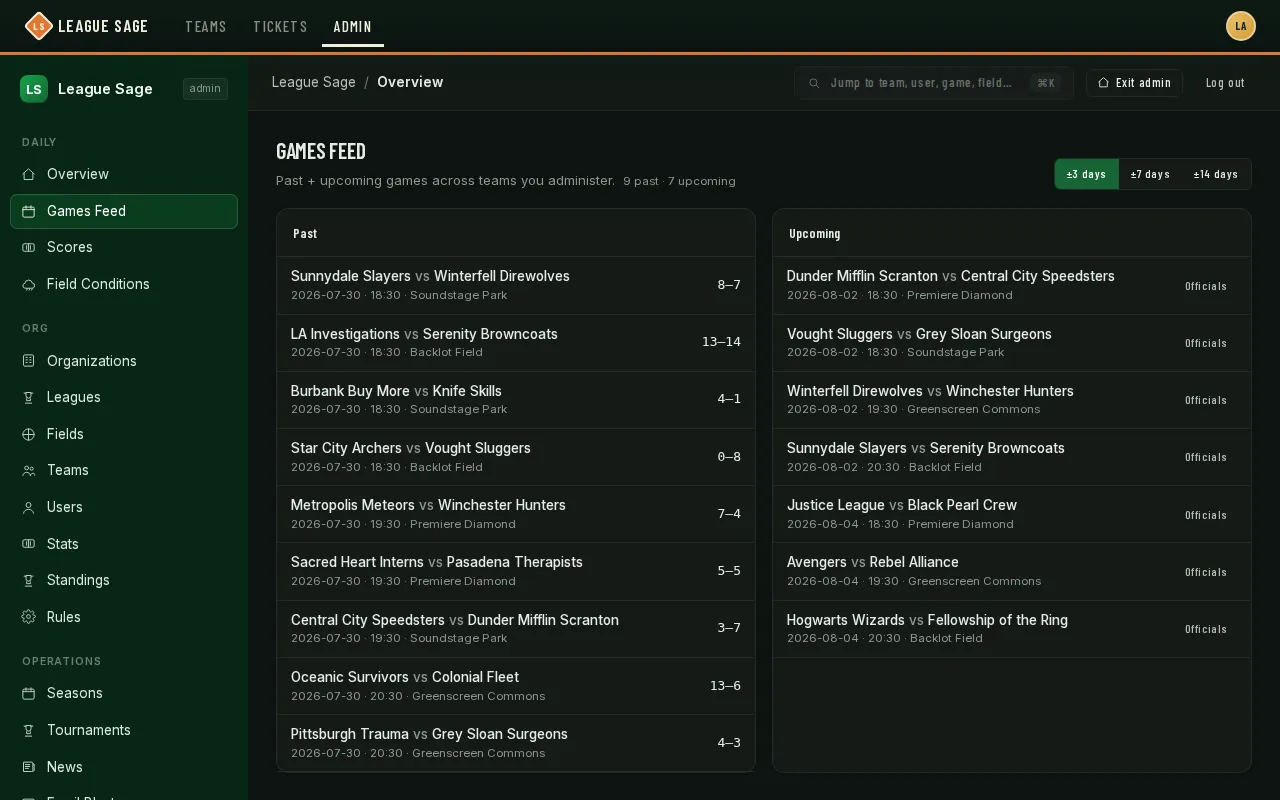Open Officials for Sunnydale Slayers vs Serenity Browncoats
1280x800 pixels.
coord(1206,457)
